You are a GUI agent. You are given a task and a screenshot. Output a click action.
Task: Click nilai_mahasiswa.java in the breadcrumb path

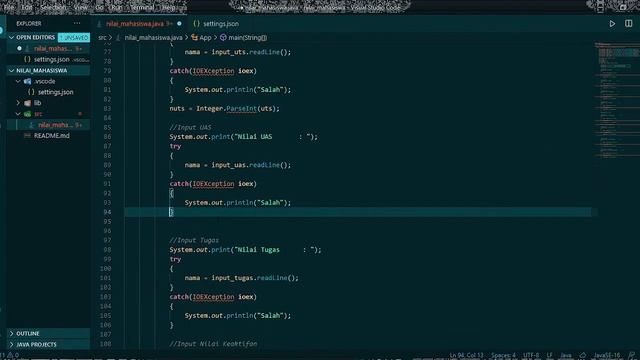153,38
